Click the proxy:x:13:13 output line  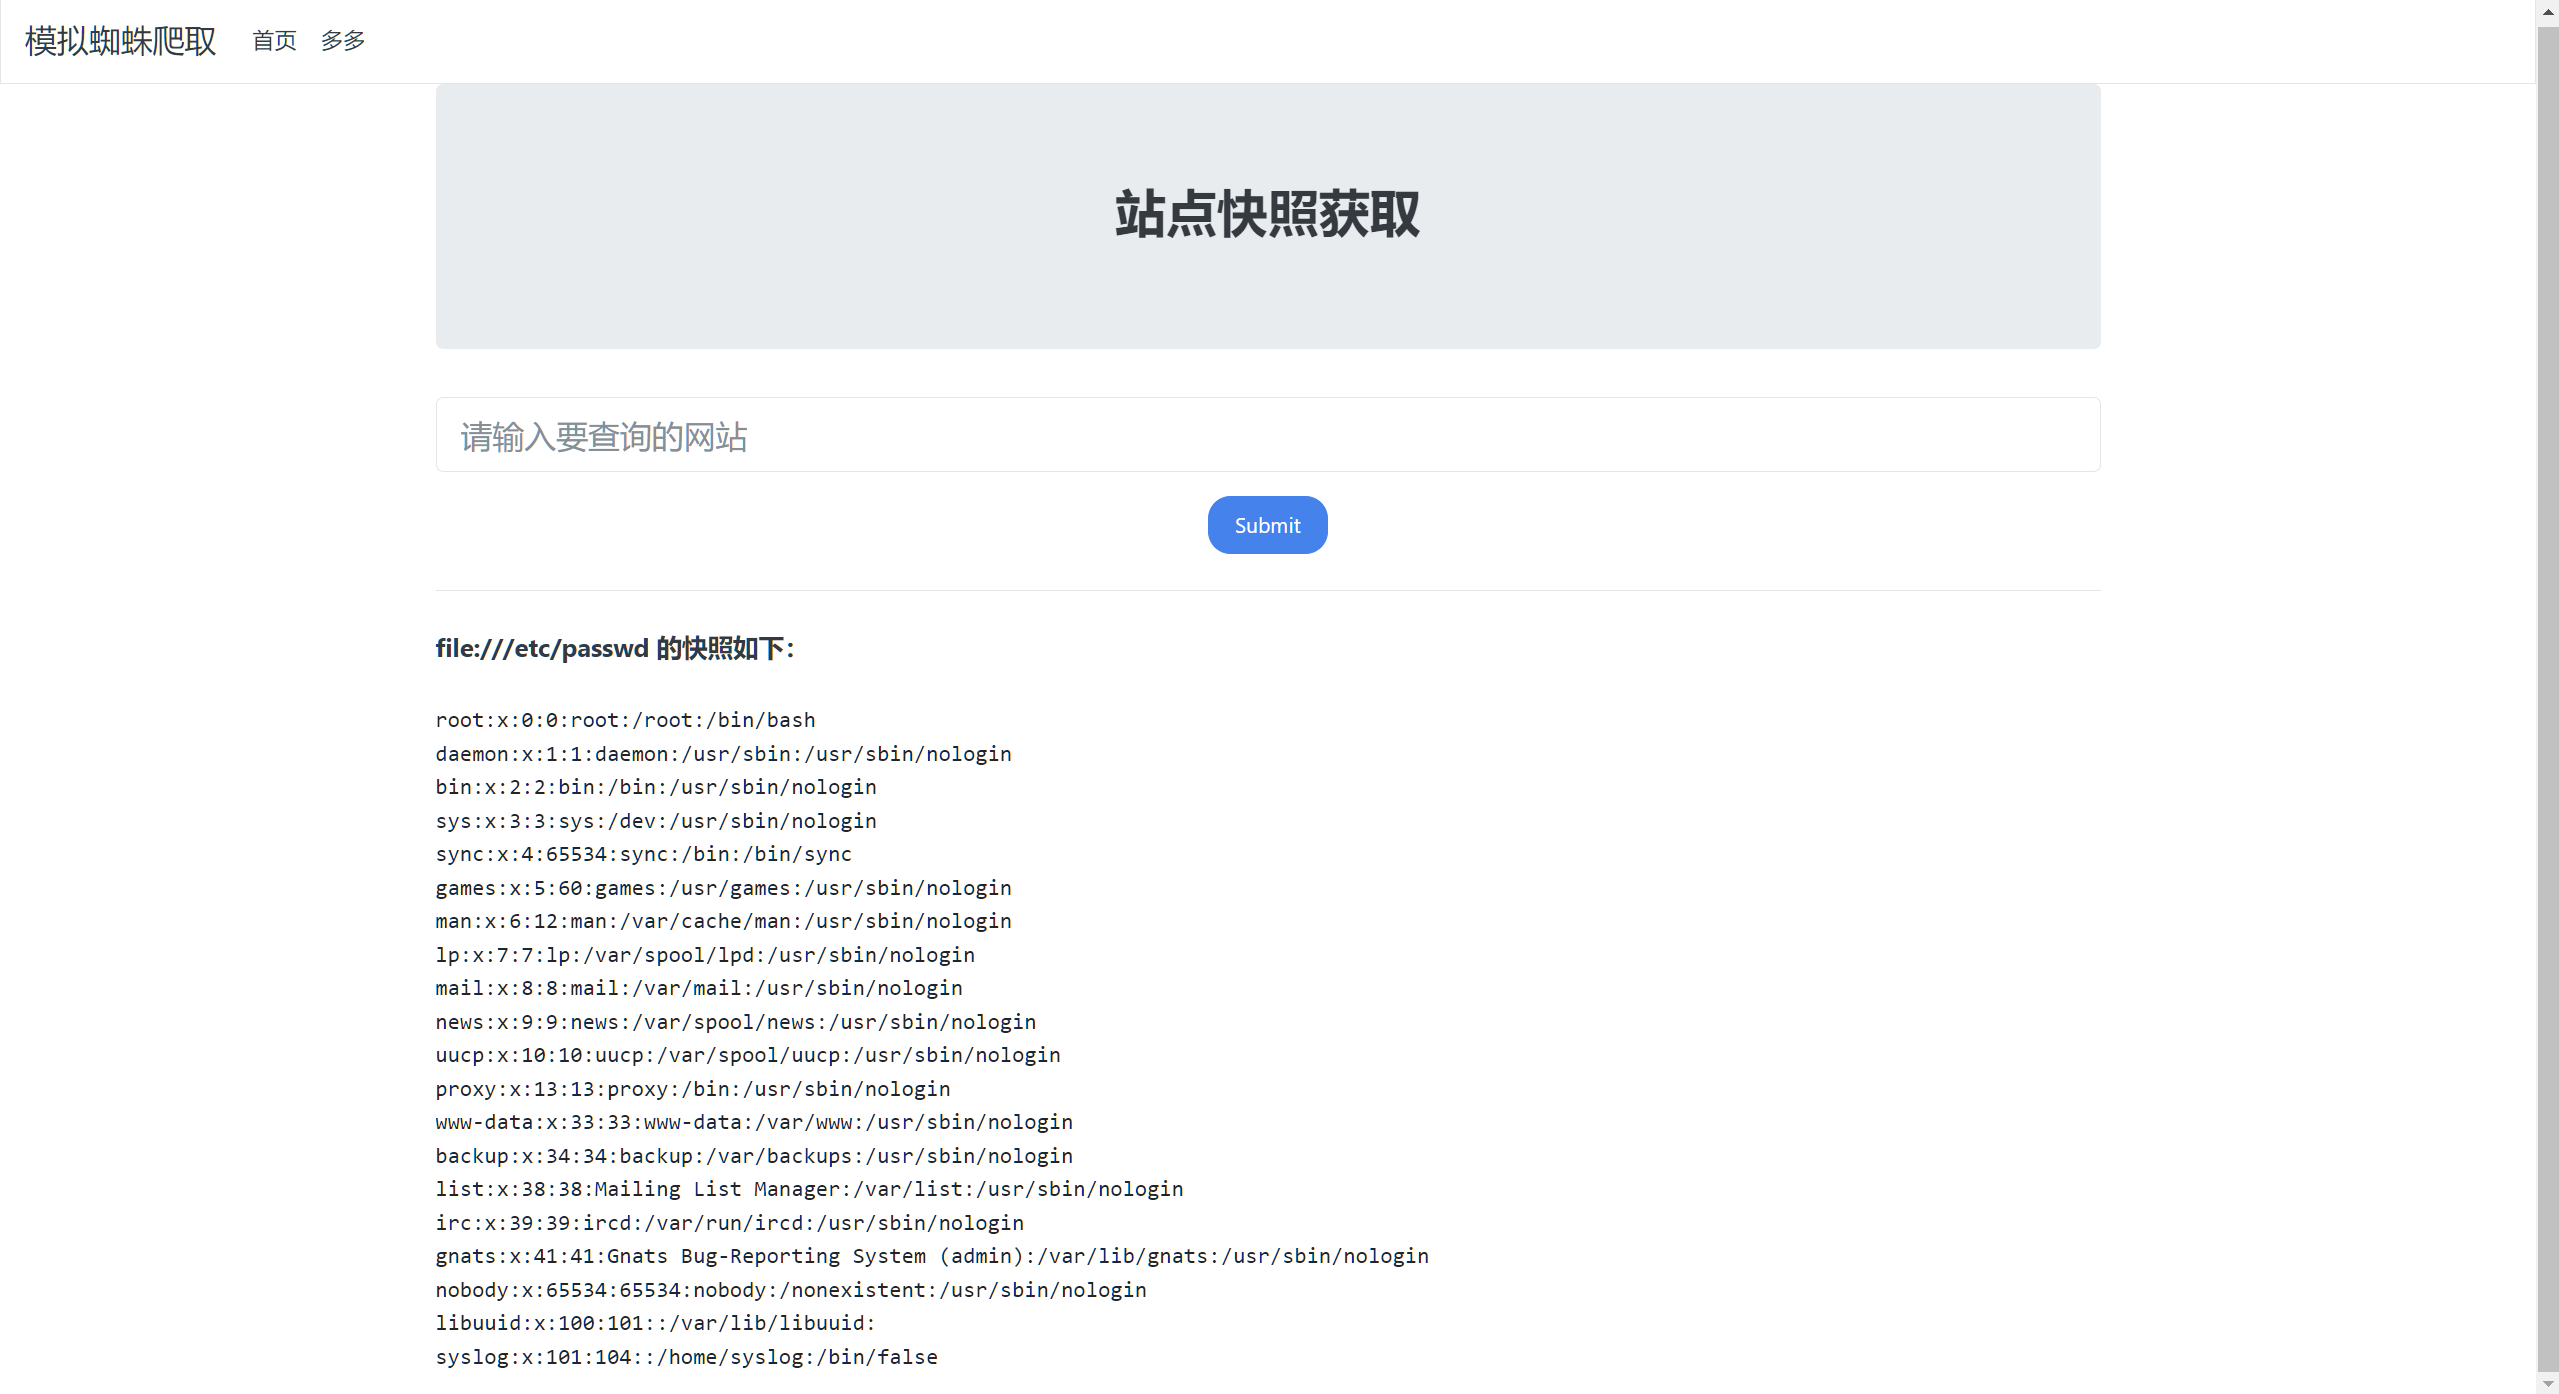pos(692,1089)
